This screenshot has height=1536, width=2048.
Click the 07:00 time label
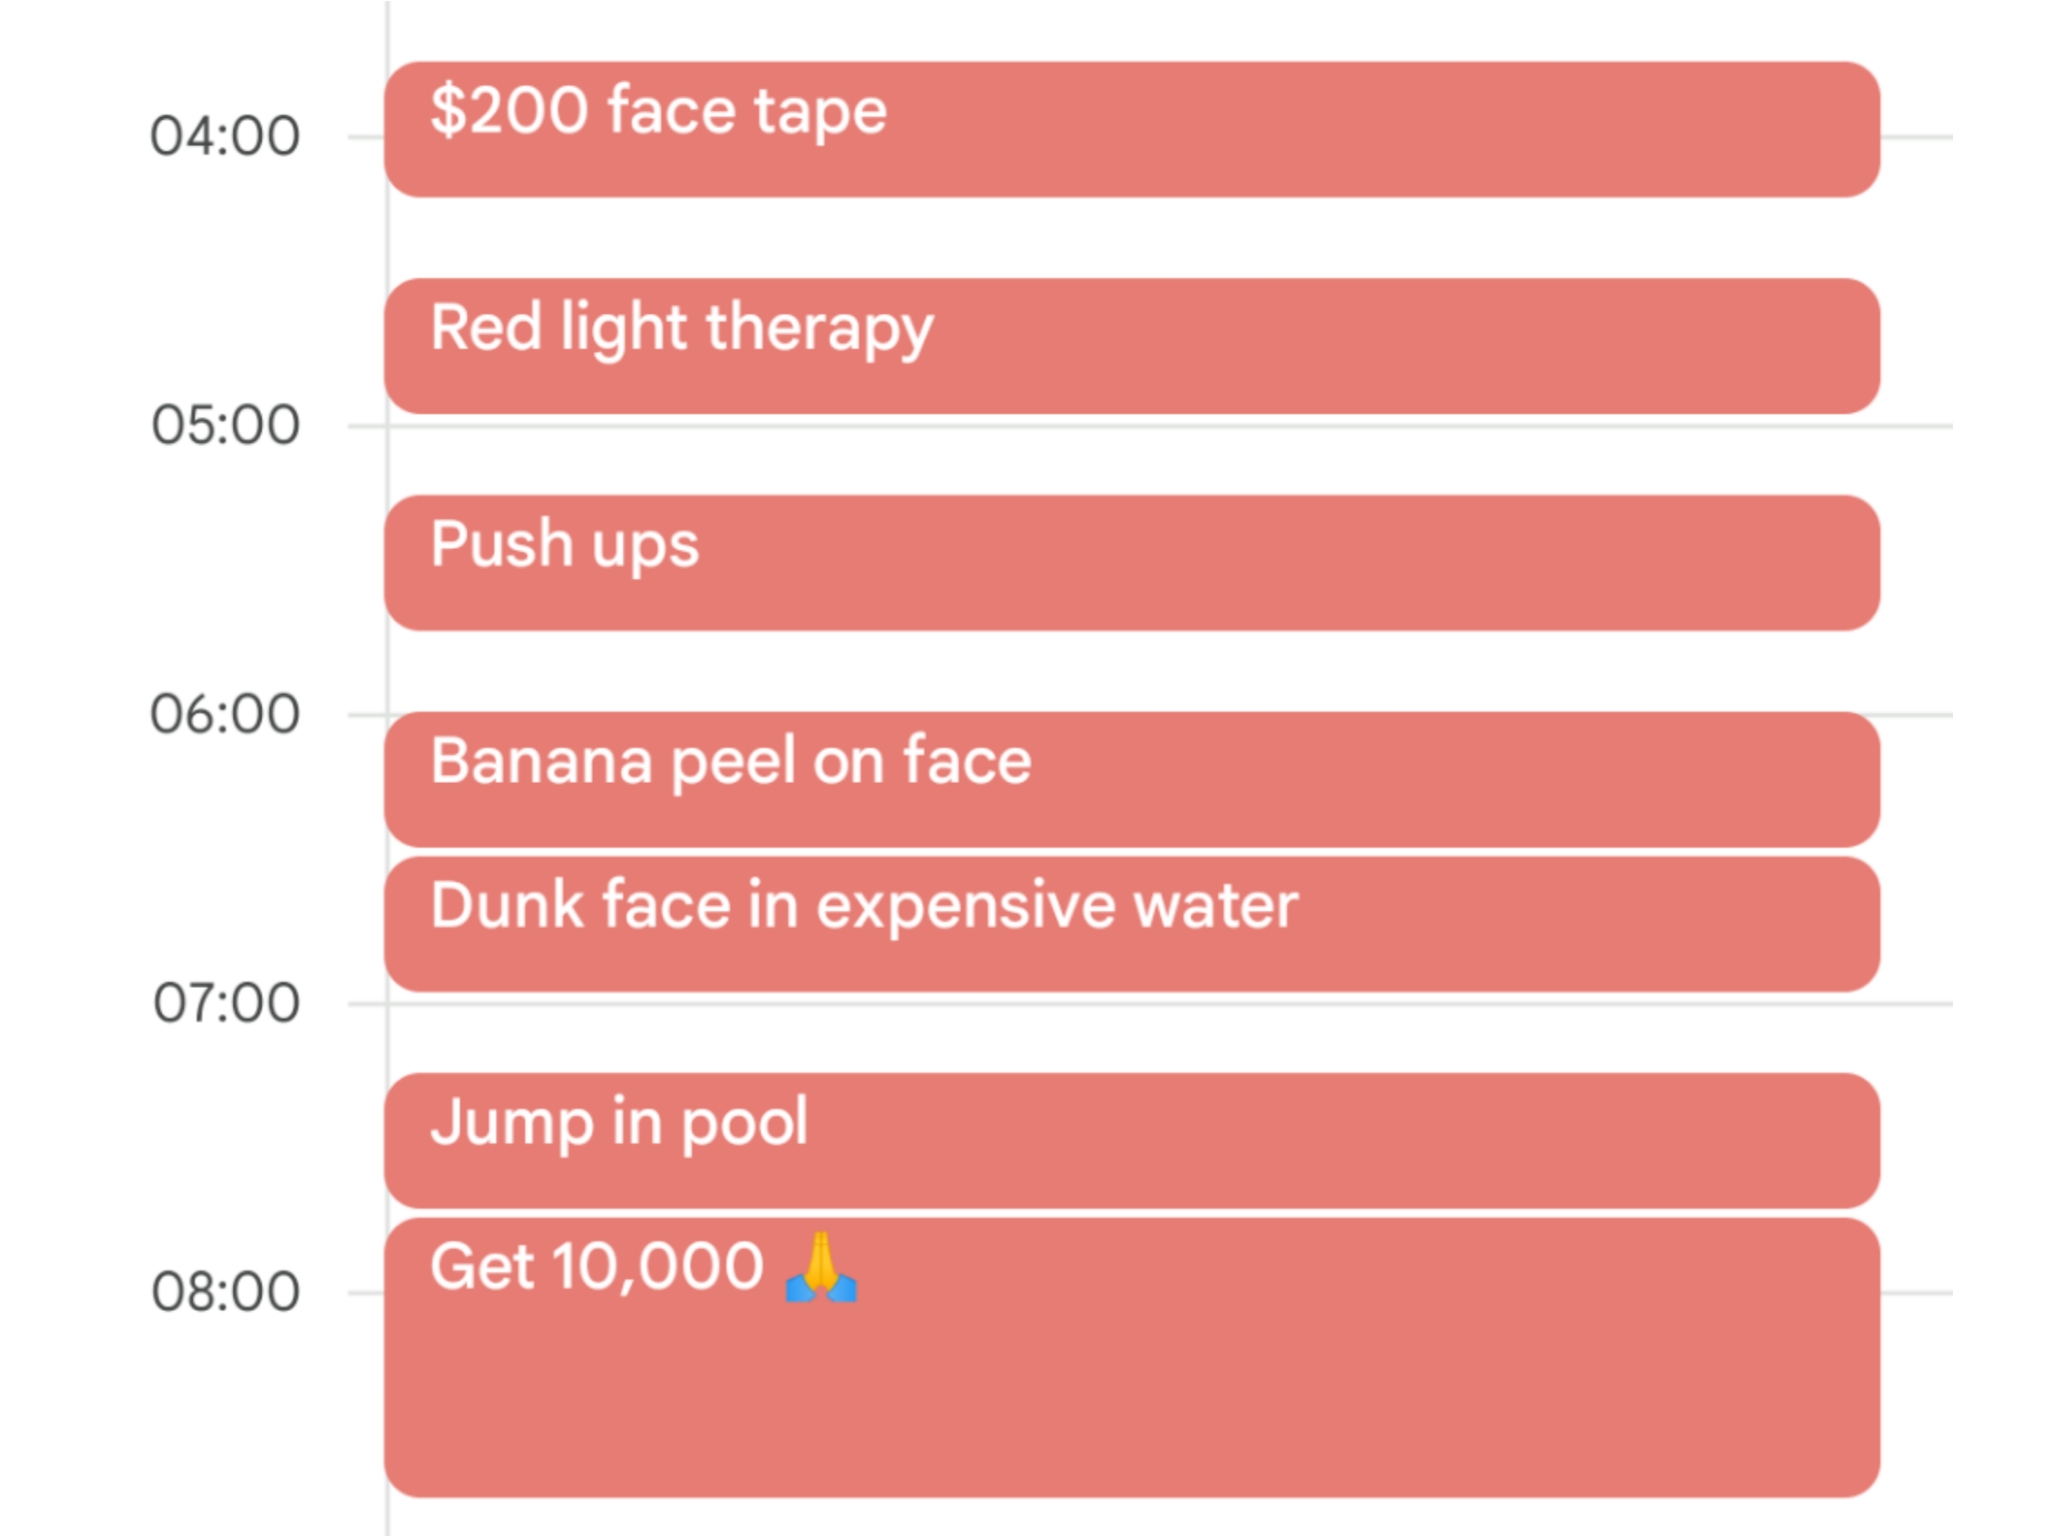coord(225,1003)
